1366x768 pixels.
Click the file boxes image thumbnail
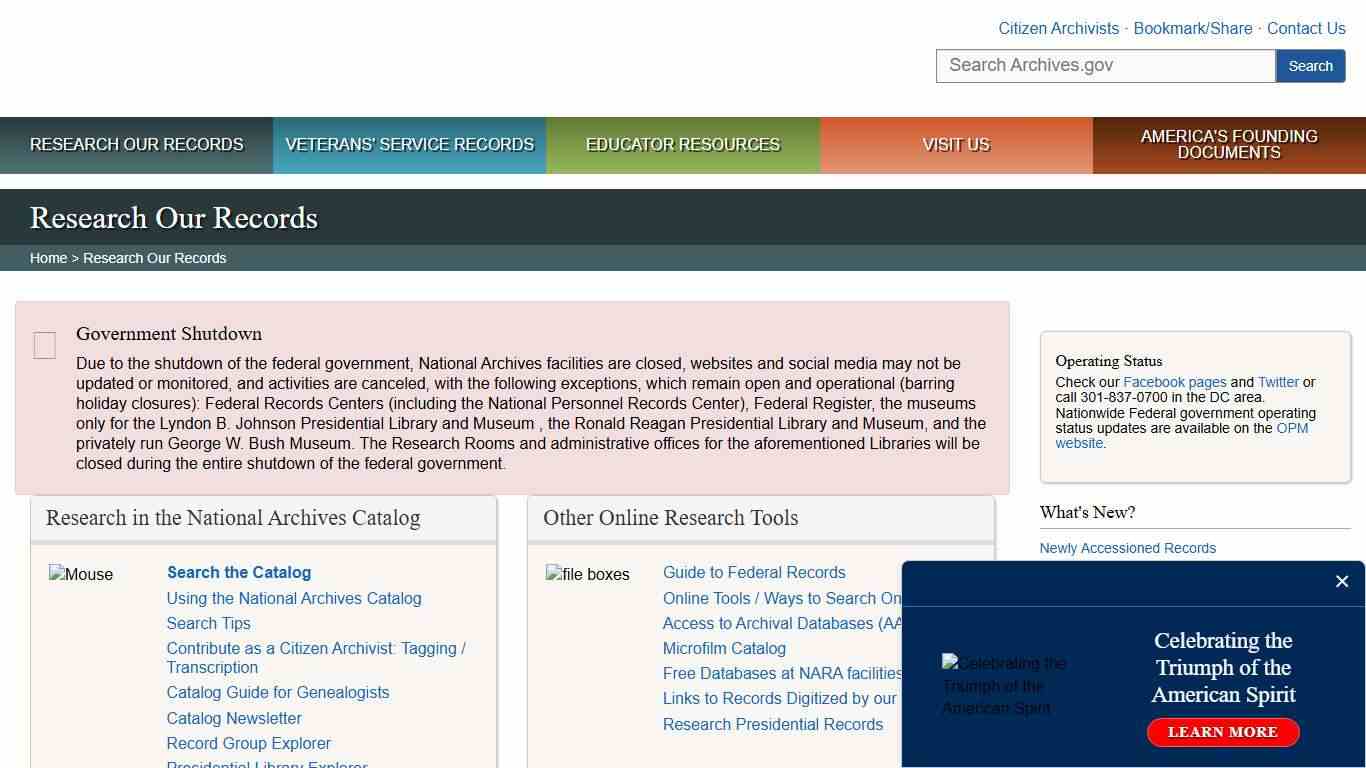(588, 574)
